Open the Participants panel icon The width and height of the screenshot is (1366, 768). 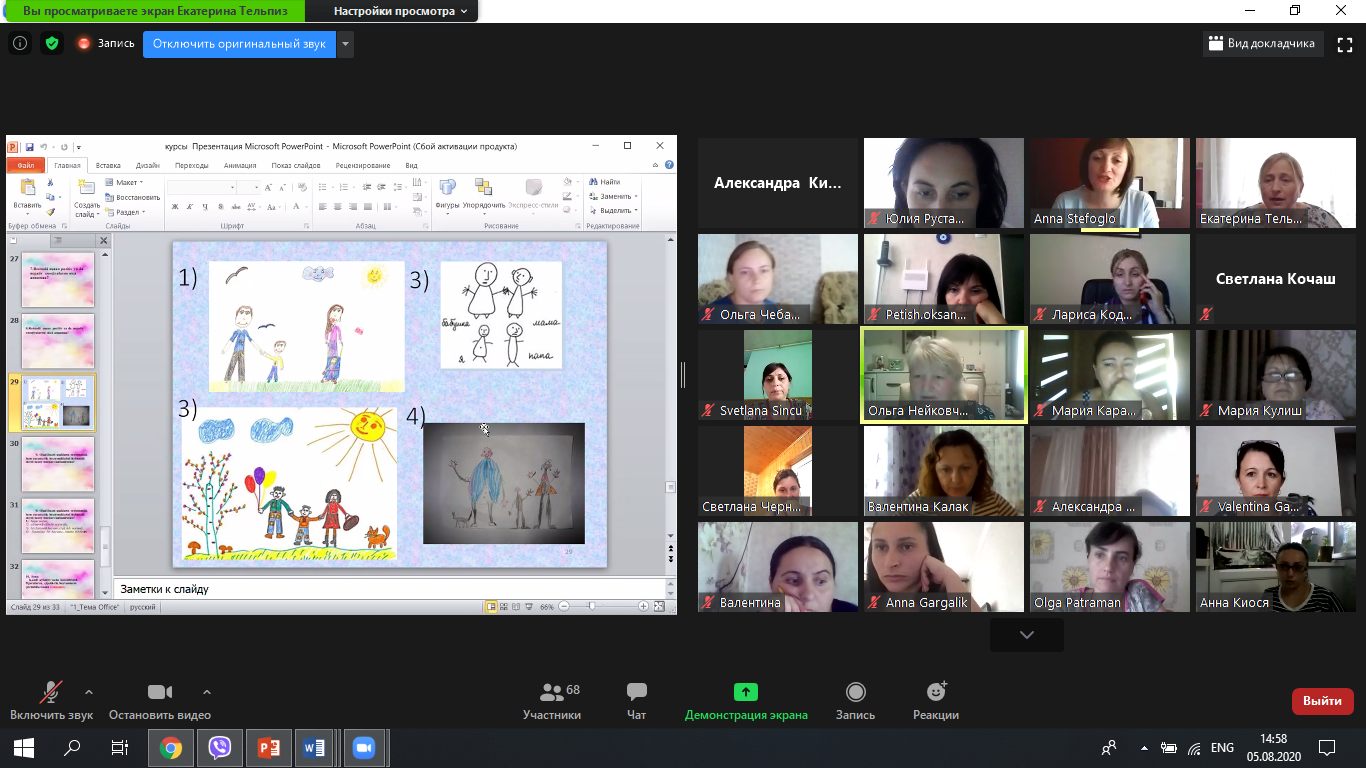click(x=551, y=692)
